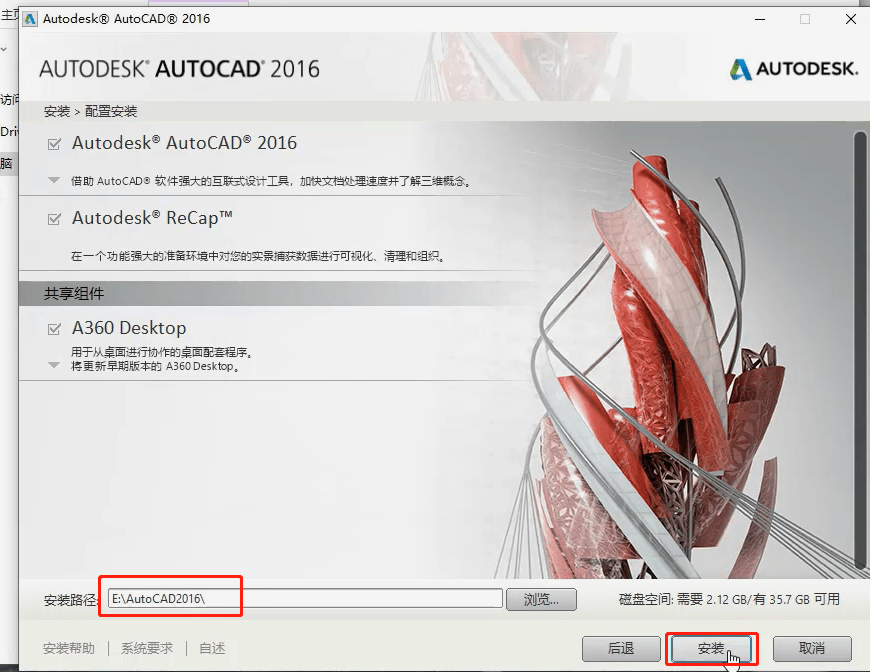Screen dimensions: 870x672
Task: Click the A360 Desktop product title
Action: (129, 328)
